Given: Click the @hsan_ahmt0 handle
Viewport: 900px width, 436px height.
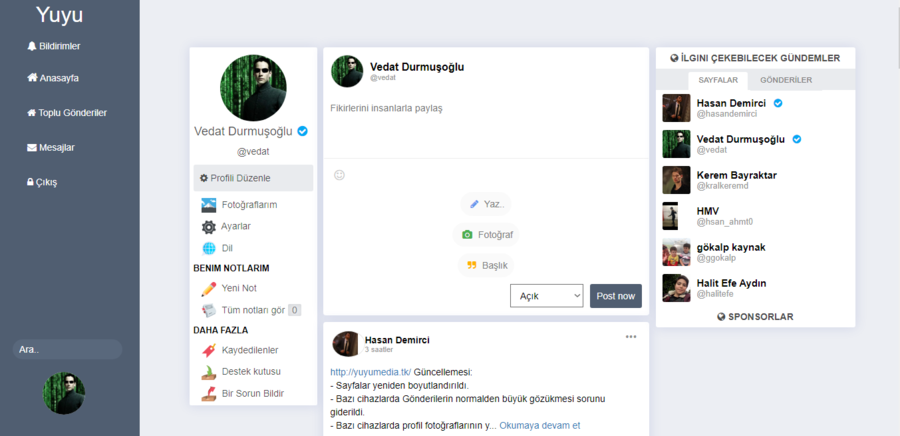Looking at the screenshot, I should pos(724,222).
